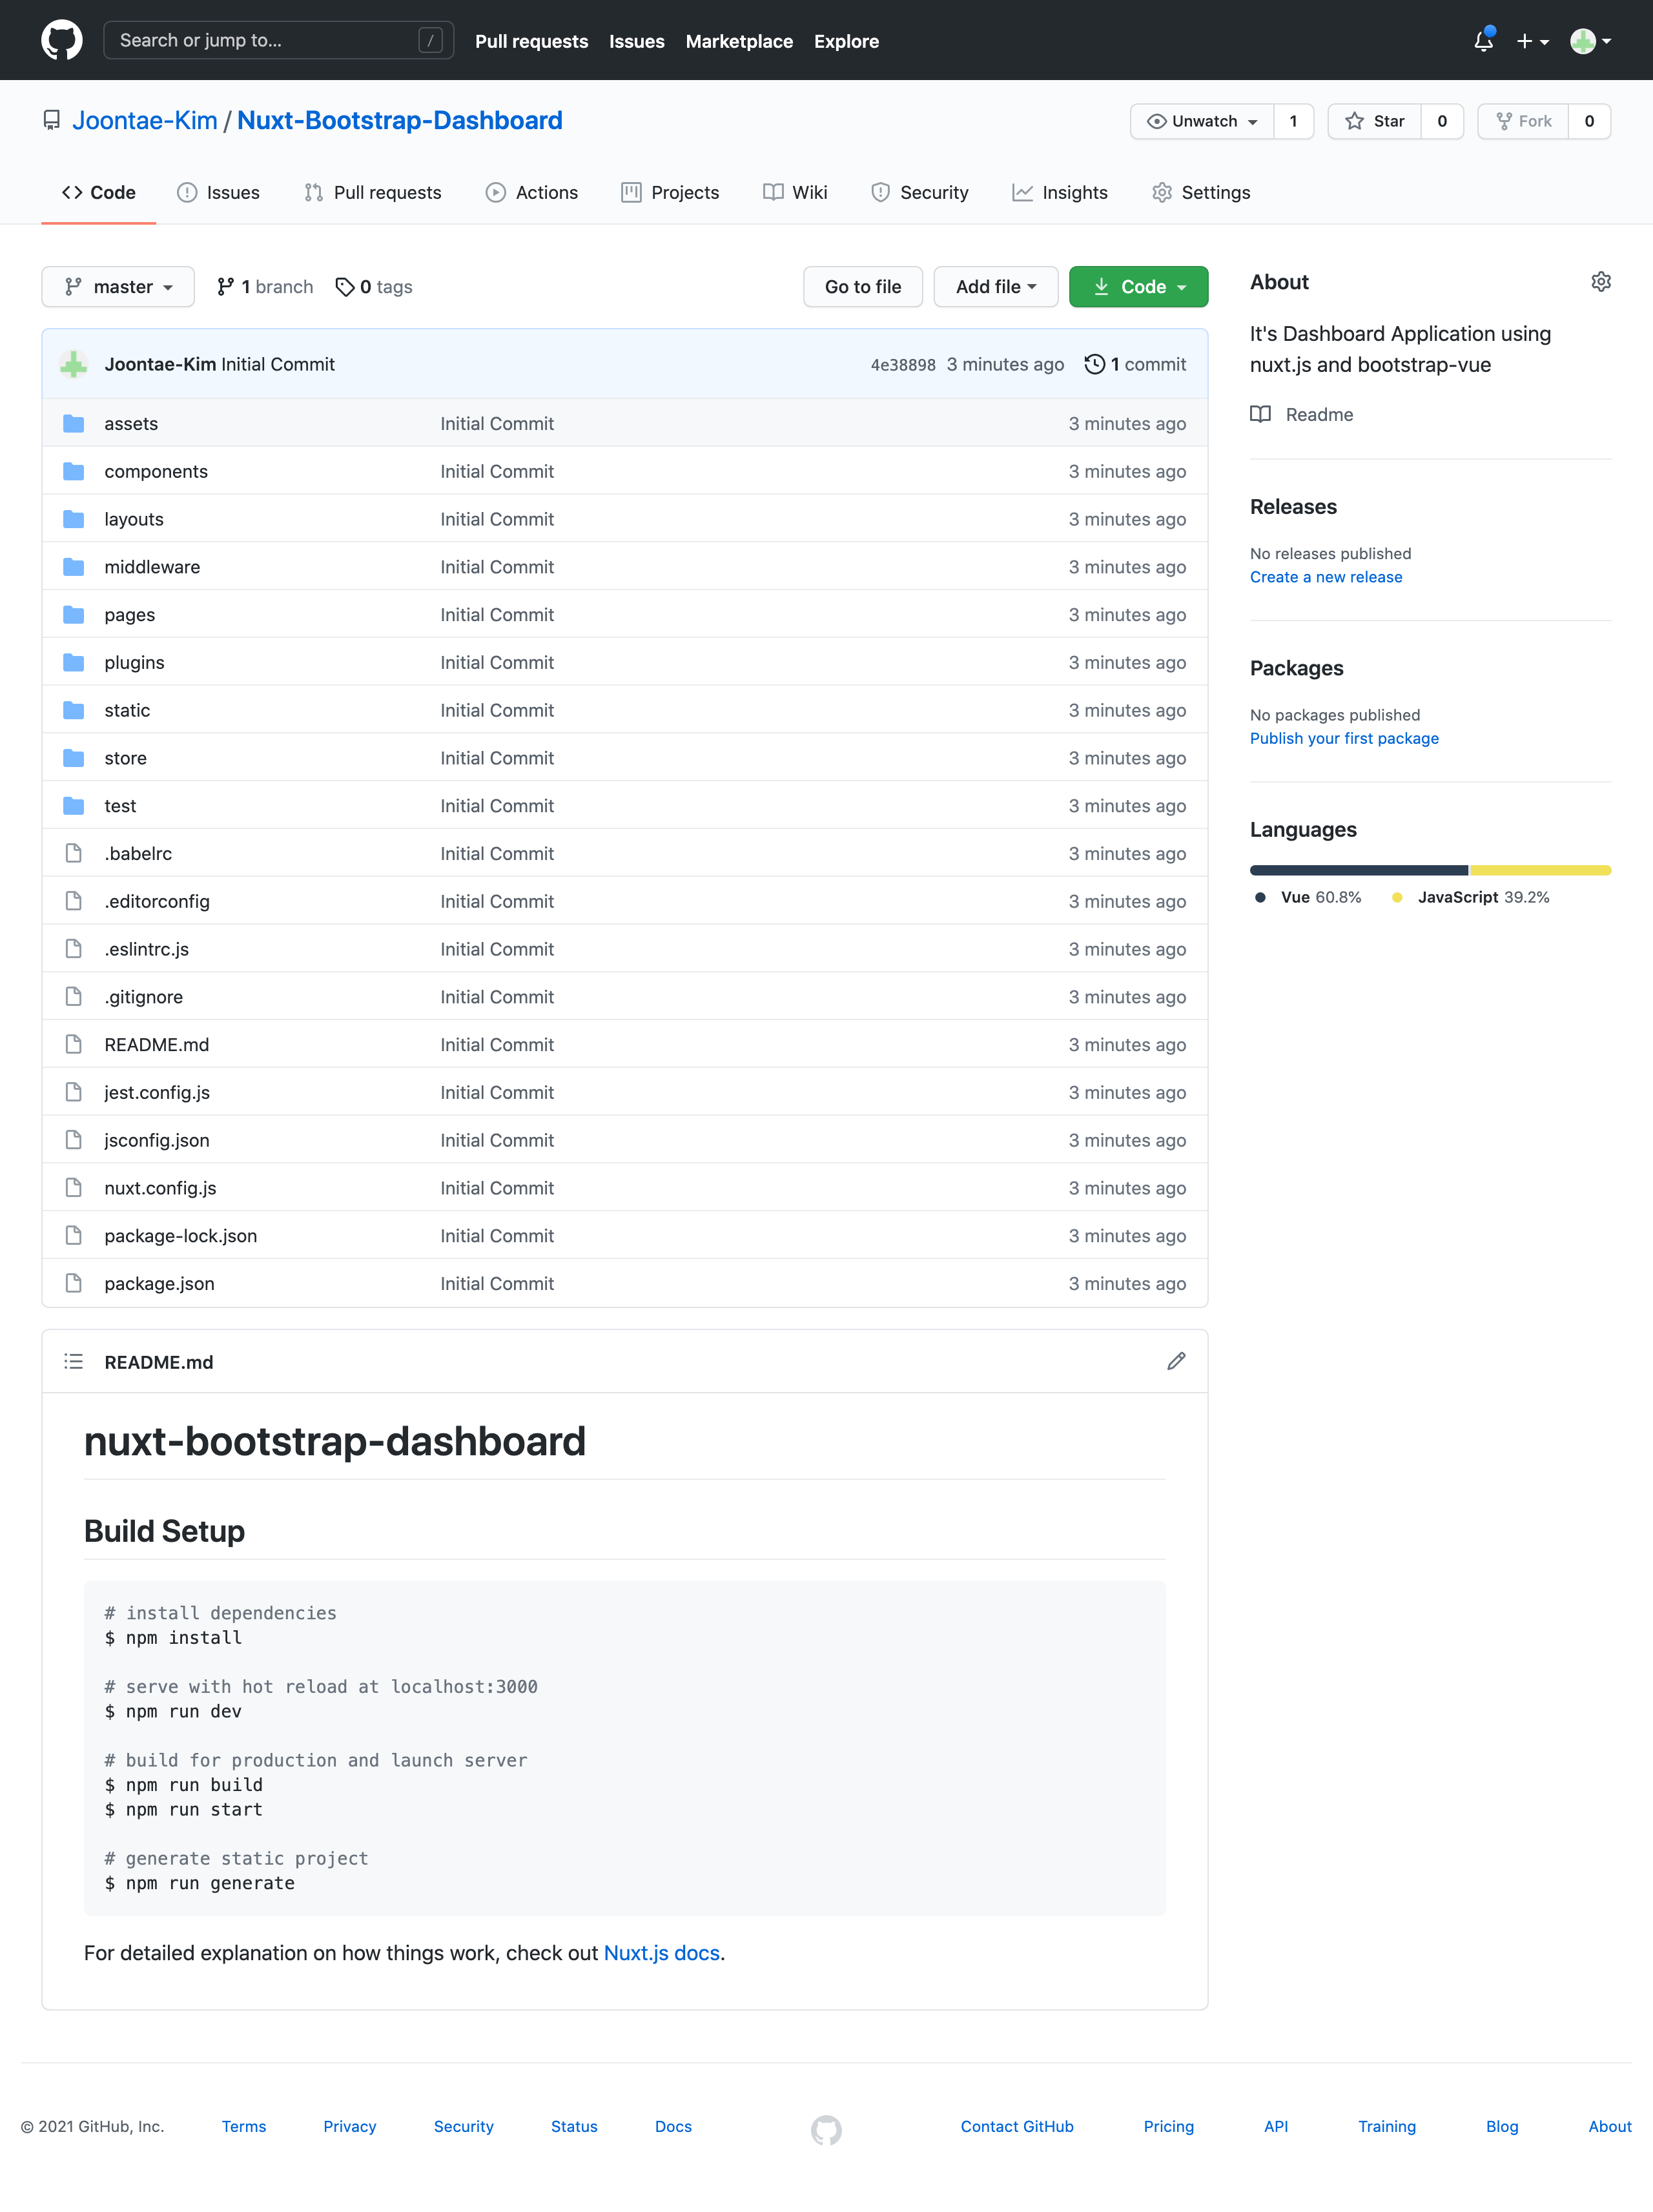Screen dimensions: 1653x2212
Task: Click the About section gear icon
Action: pyautogui.click(x=1600, y=282)
